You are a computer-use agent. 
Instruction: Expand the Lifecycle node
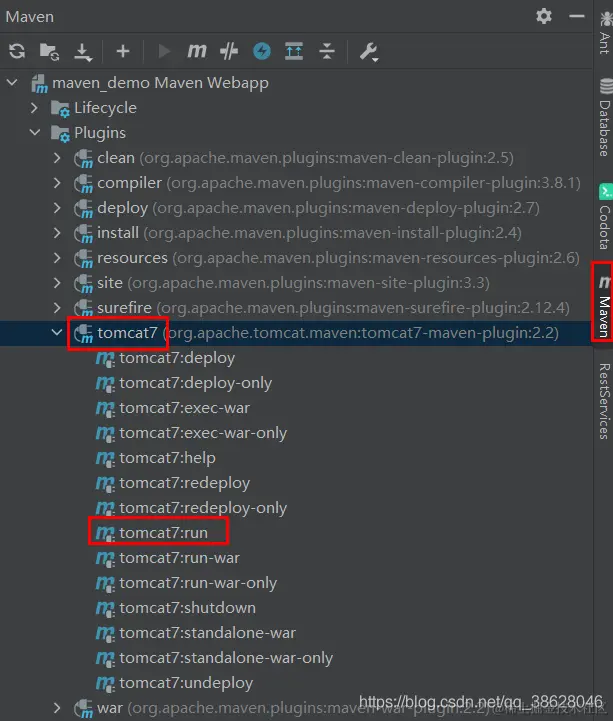tap(34, 108)
